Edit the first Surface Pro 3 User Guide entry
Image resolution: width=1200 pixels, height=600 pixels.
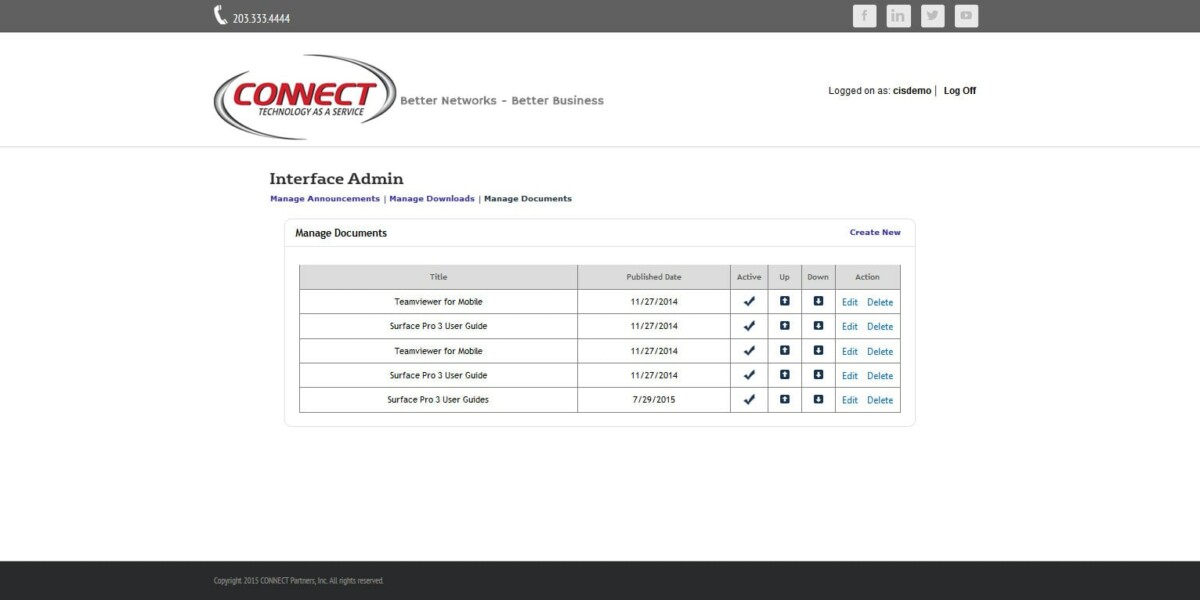pos(850,327)
